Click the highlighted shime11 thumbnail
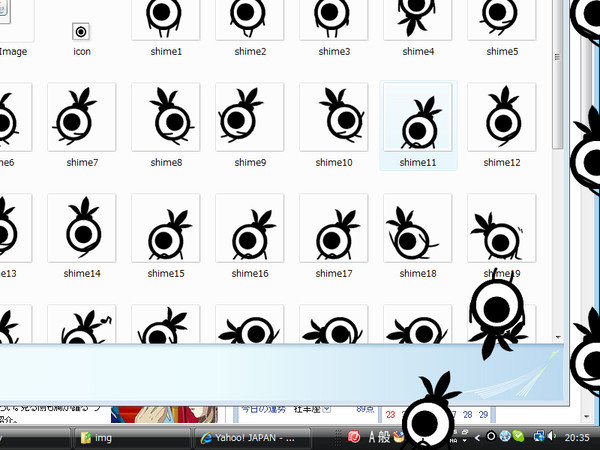Screen dimensions: 600x450 [x=417, y=117]
